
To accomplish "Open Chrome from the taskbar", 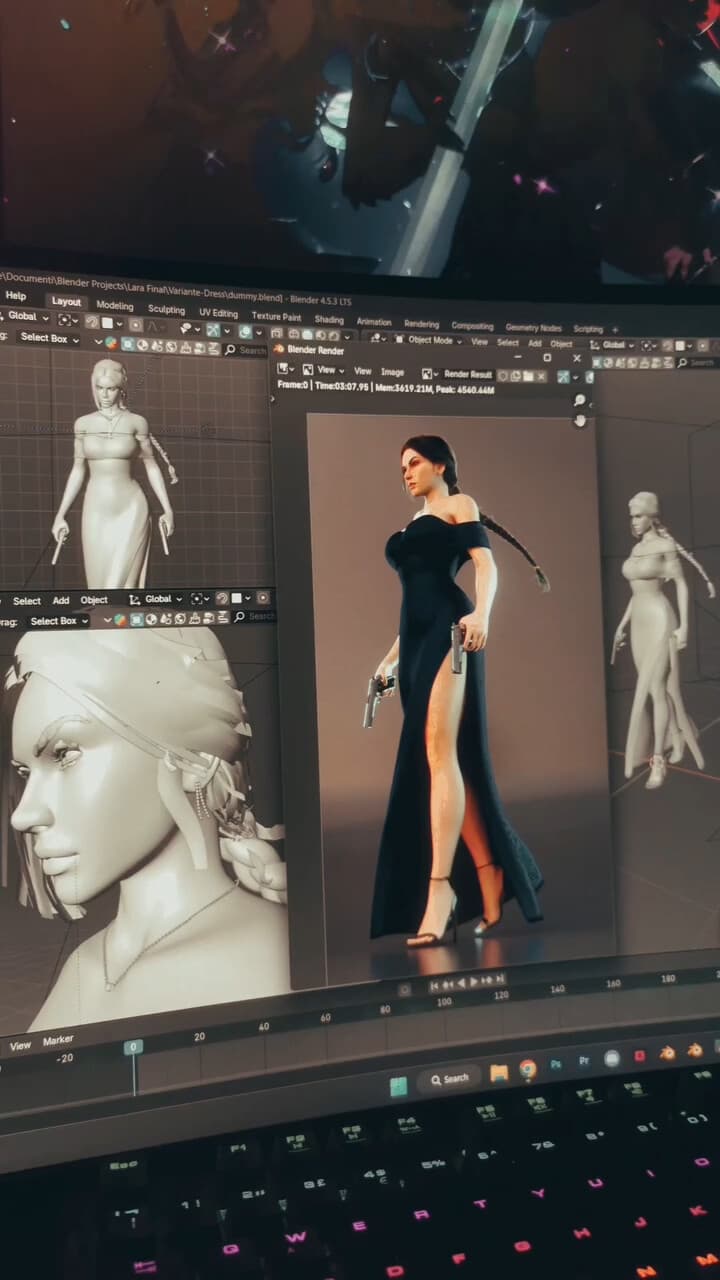I will 528,1069.
